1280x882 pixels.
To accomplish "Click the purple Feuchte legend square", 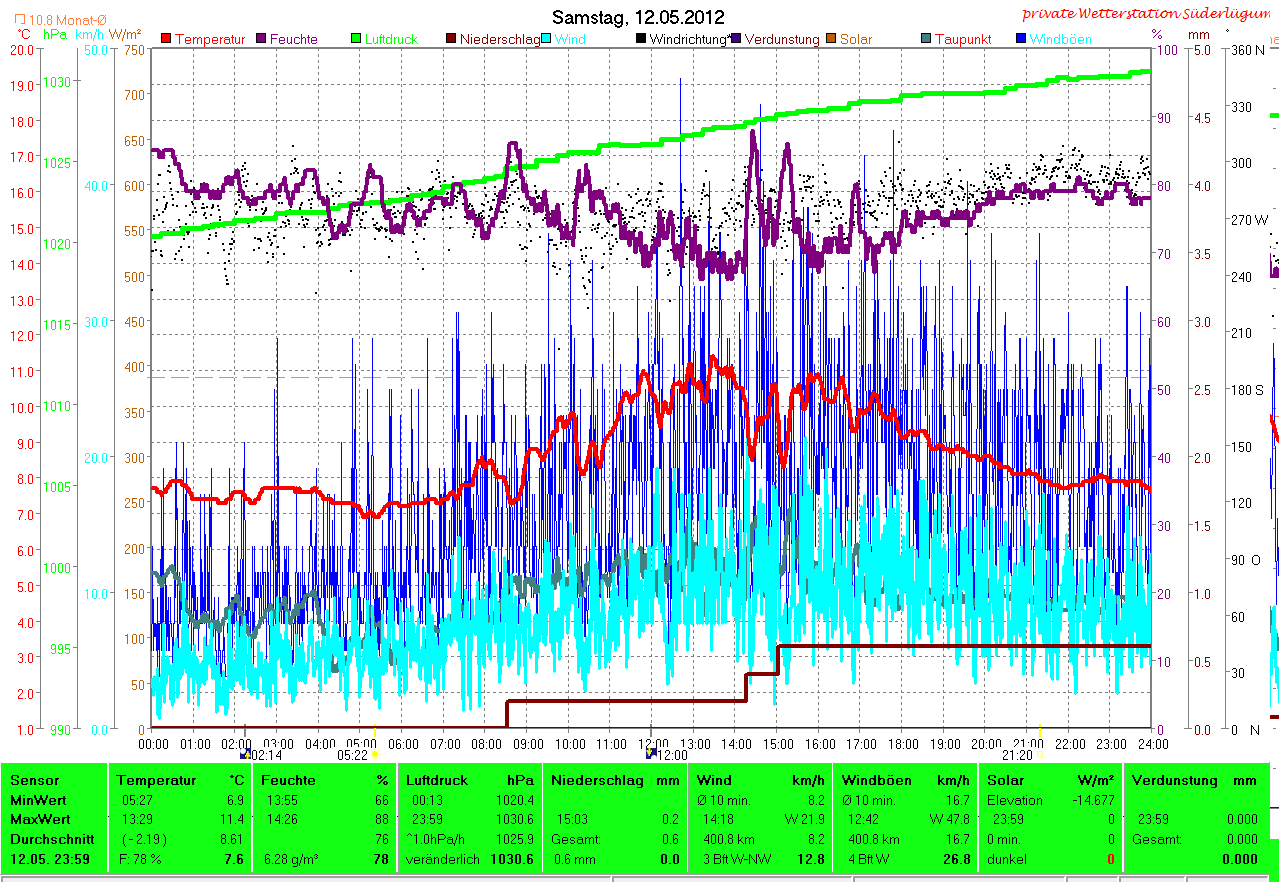I will point(263,39).
